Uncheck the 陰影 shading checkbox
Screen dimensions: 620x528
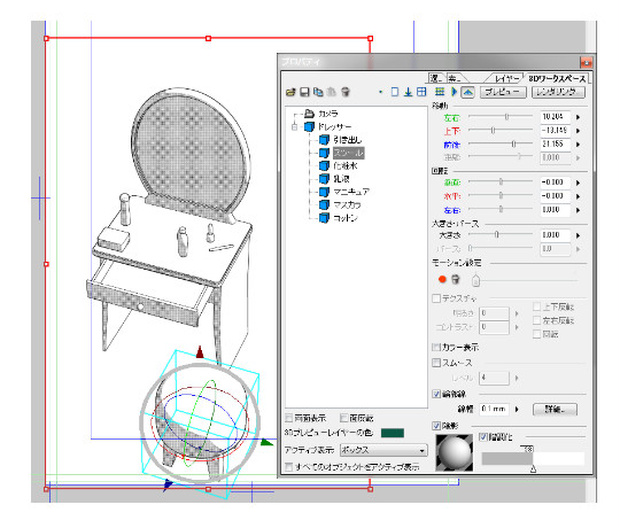(437, 426)
